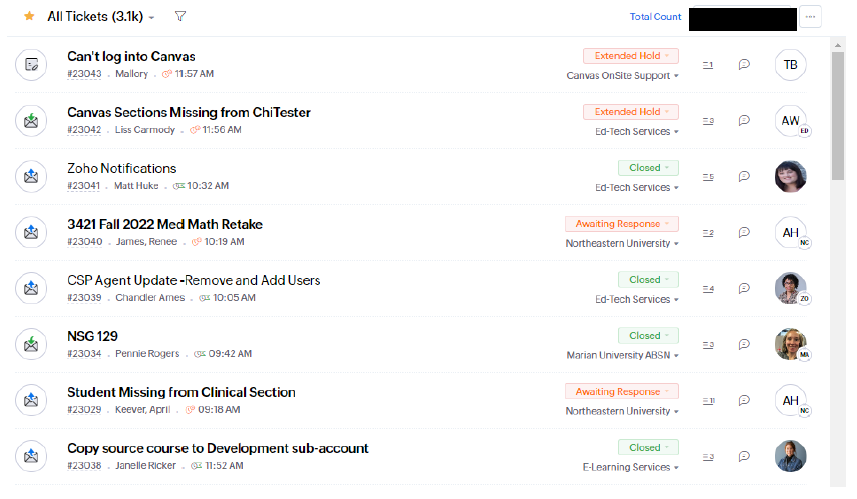Click thread count icon for NSG 129 ticket

pos(708,345)
